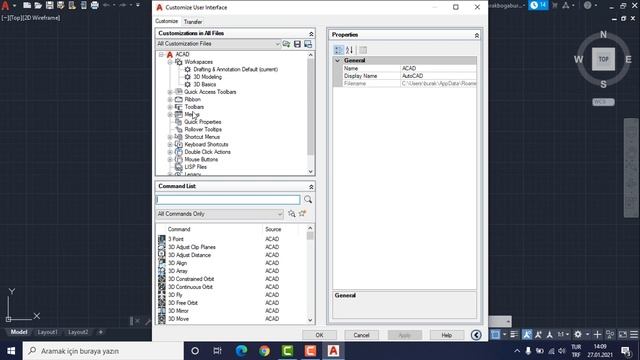Sort Properties alphabetically icon

349,50
